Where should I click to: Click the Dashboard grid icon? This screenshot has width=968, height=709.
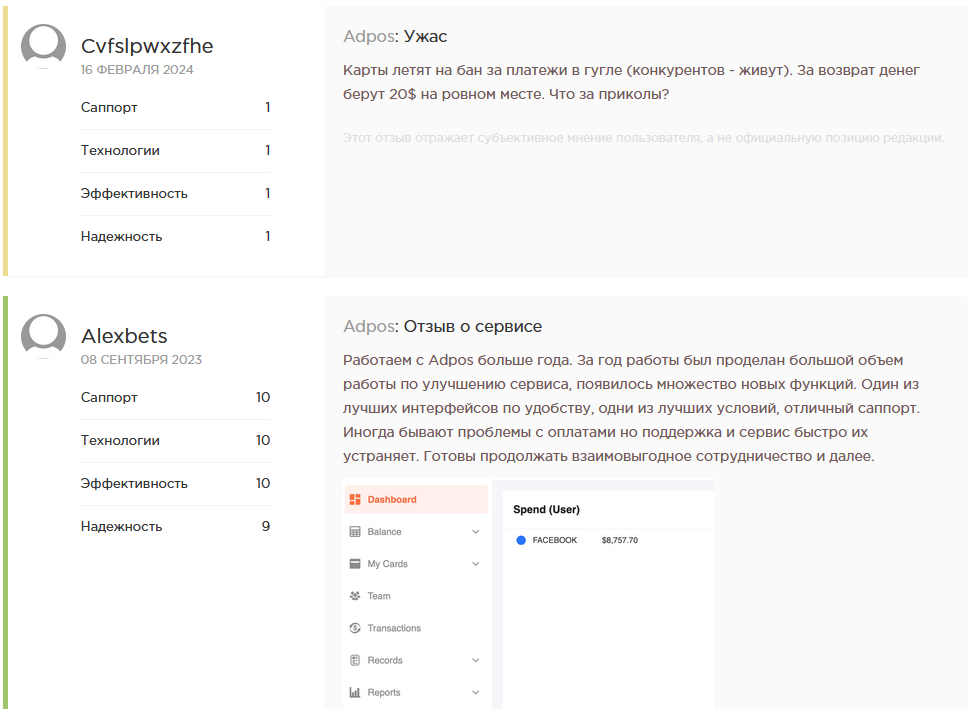point(355,500)
